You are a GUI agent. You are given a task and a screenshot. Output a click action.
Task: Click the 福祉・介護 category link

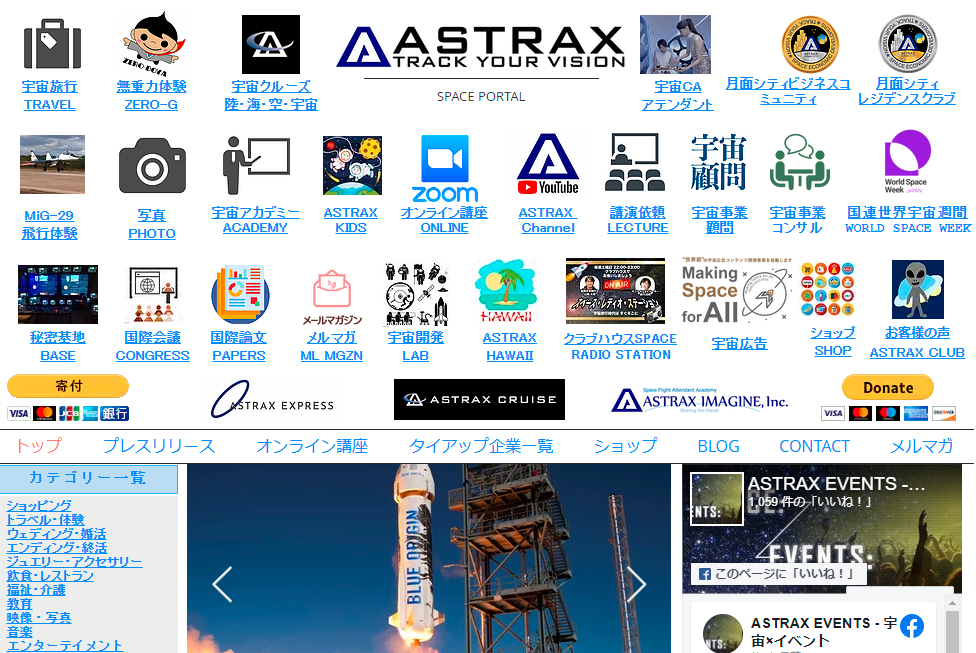click(x=35, y=590)
